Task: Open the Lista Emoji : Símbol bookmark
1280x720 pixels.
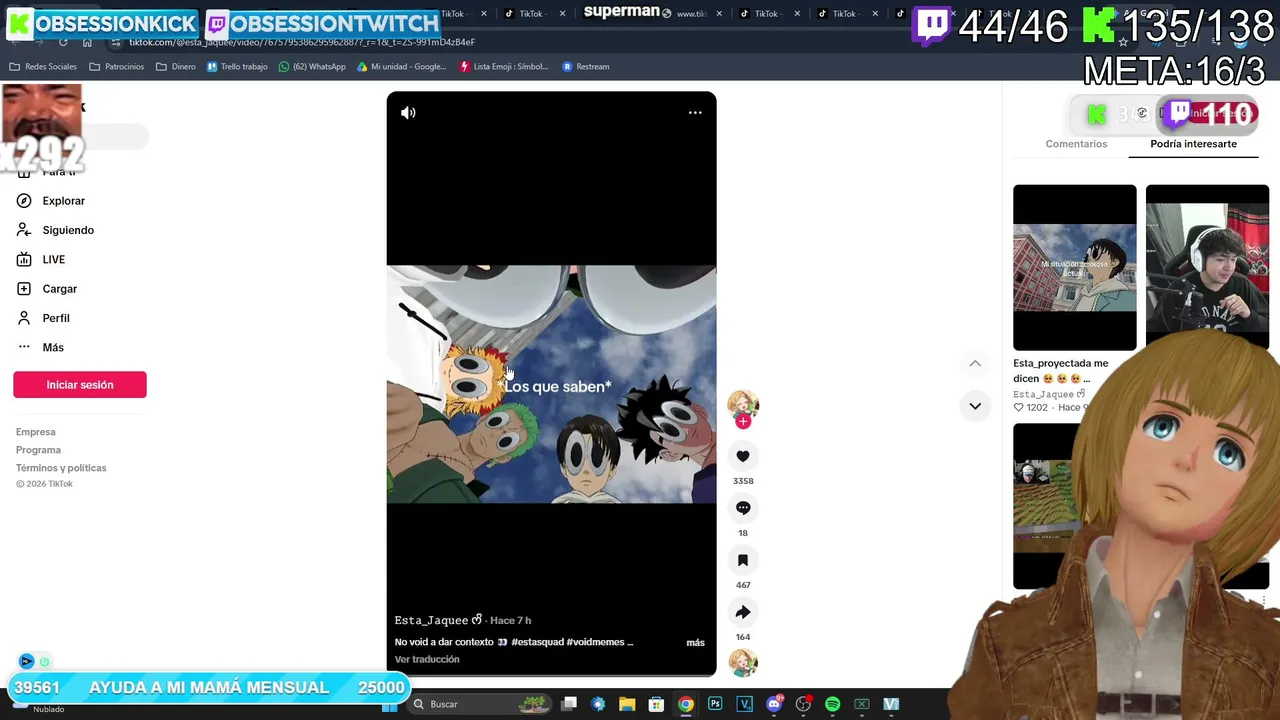Action: tap(504, 67)
